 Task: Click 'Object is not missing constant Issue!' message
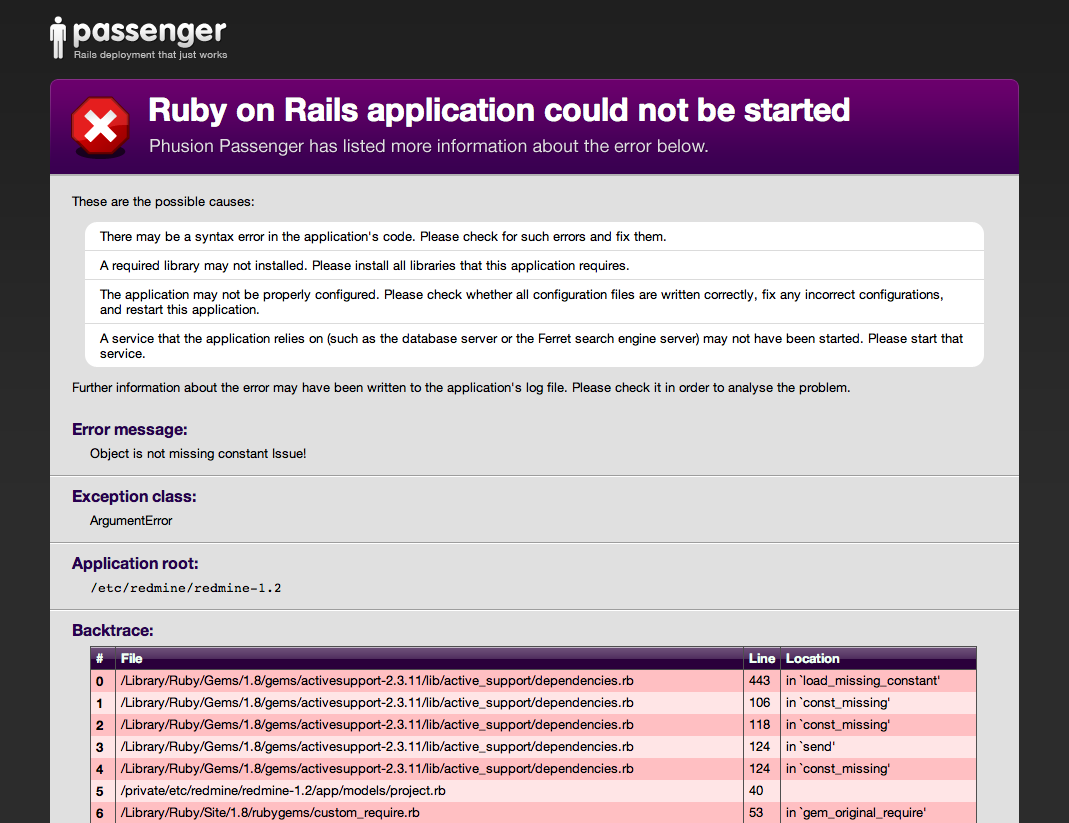pyautogui.click(x=198, y=453)
